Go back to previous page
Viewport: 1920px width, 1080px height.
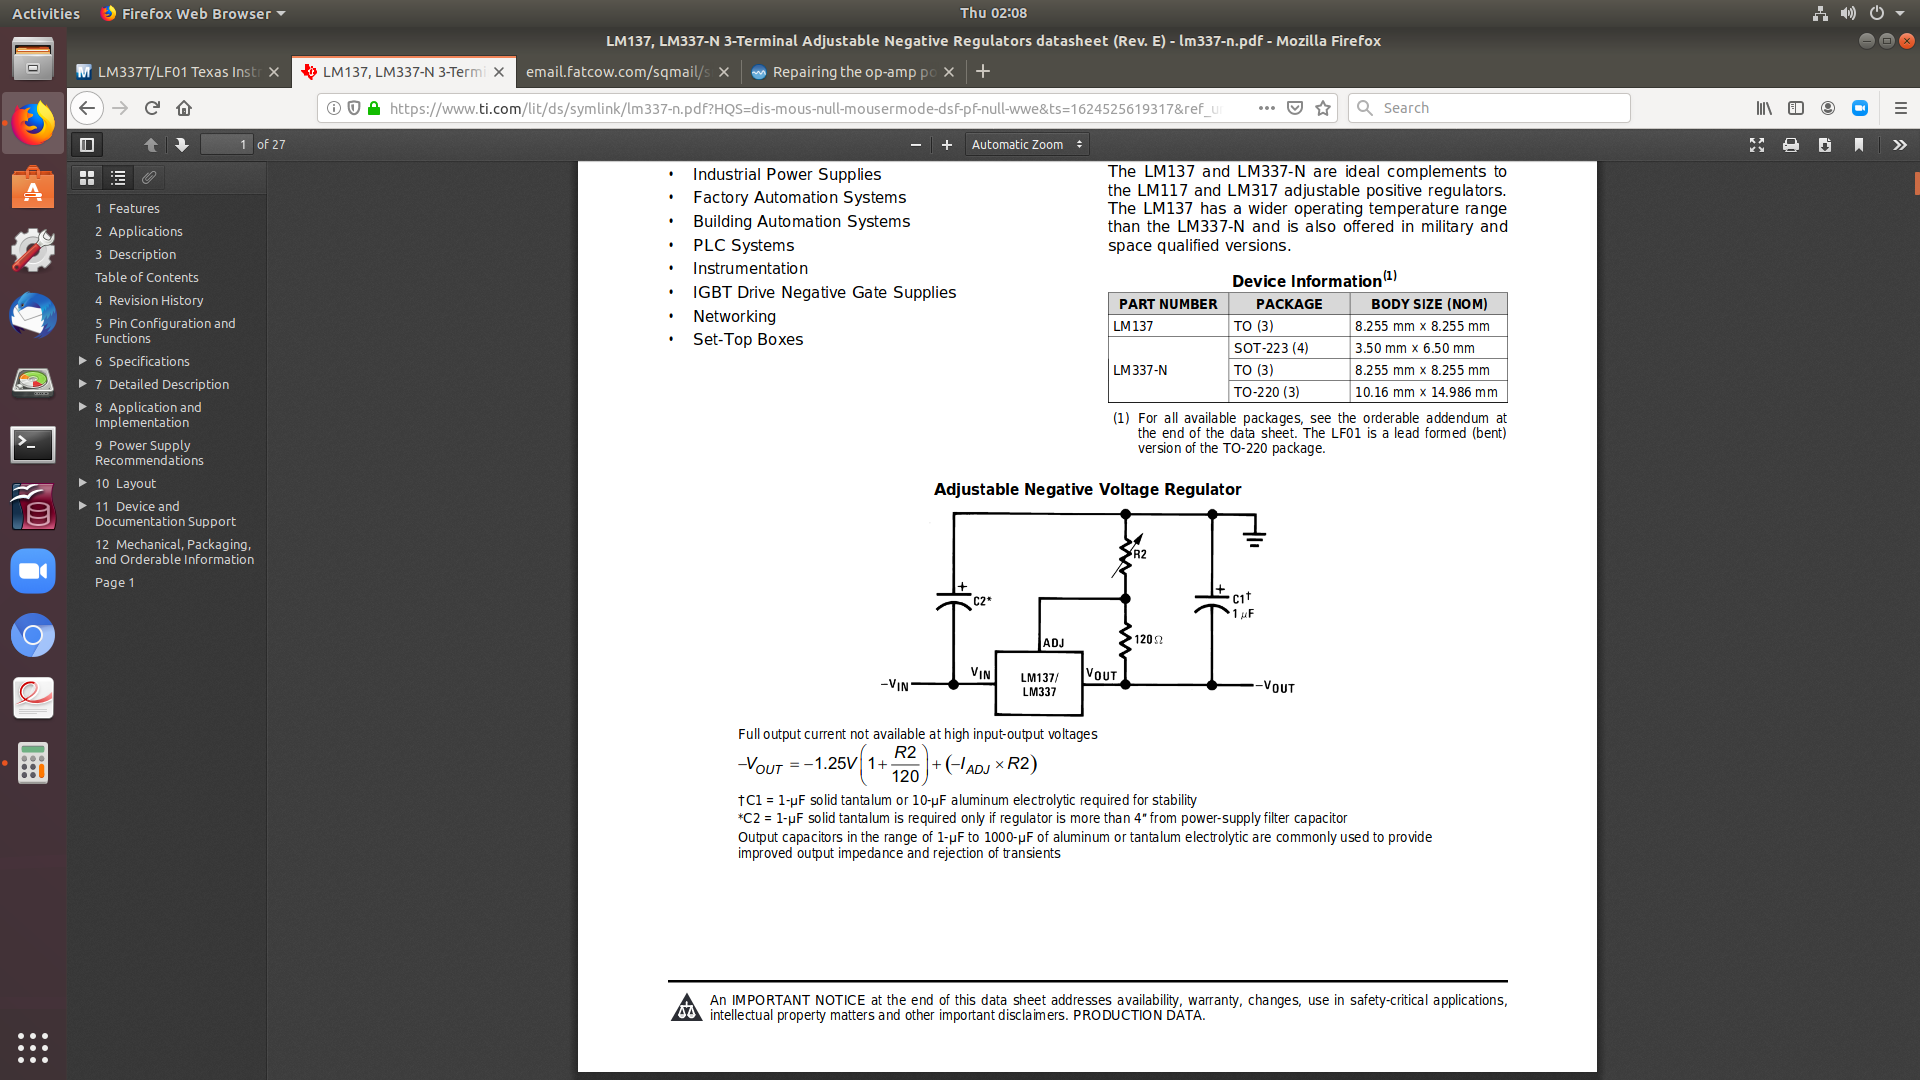[x=87, y=108]
